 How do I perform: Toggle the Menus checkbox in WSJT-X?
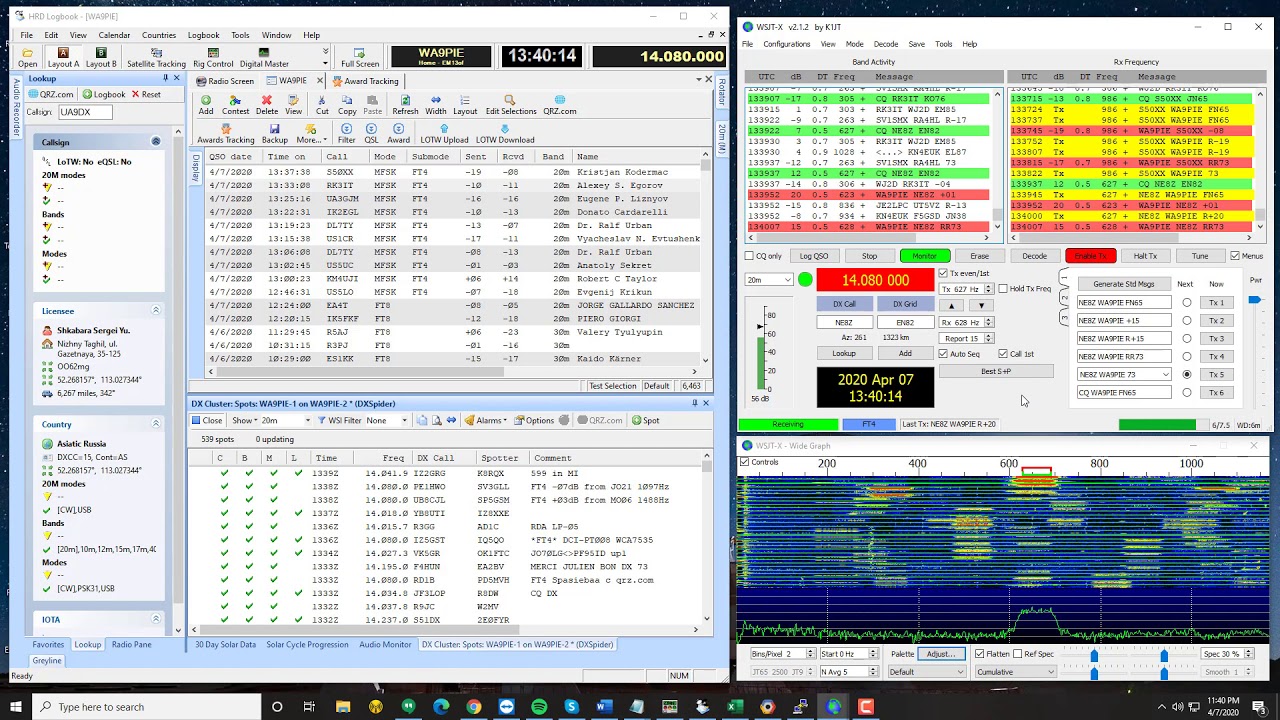1235,256
